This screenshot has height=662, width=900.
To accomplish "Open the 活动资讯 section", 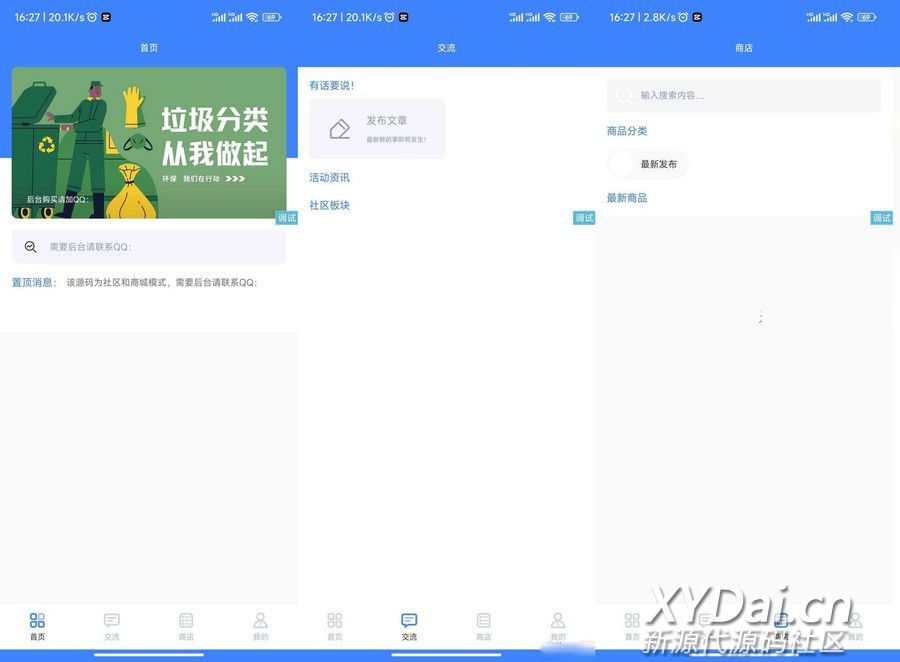I will (329, 177).
